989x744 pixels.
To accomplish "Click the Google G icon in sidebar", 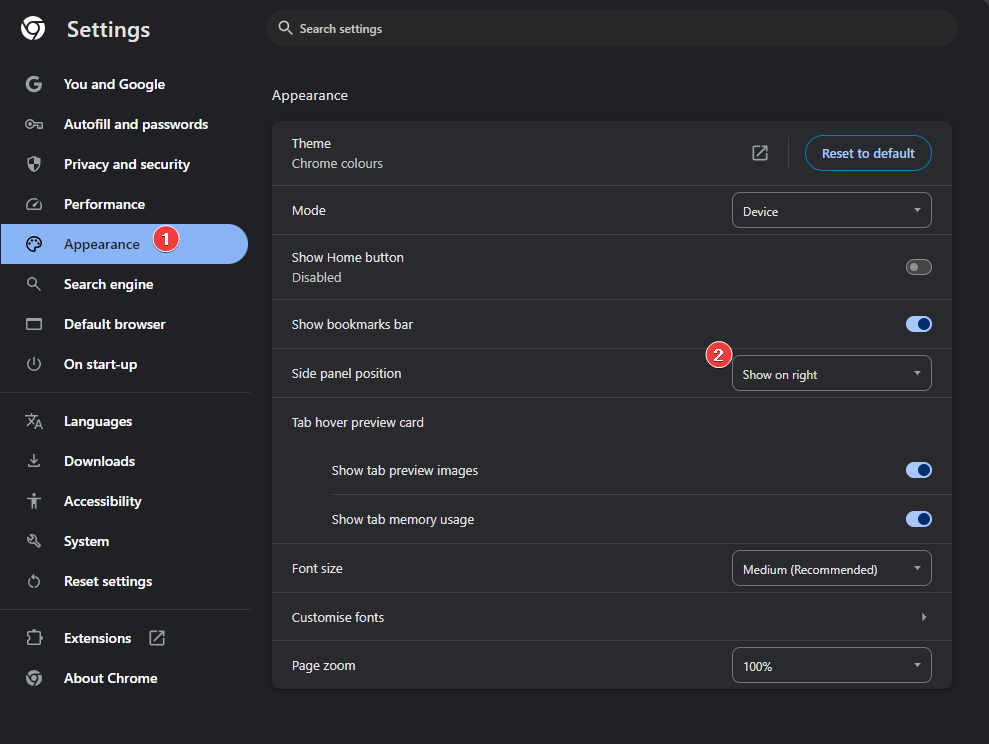I will click(33, 84).
